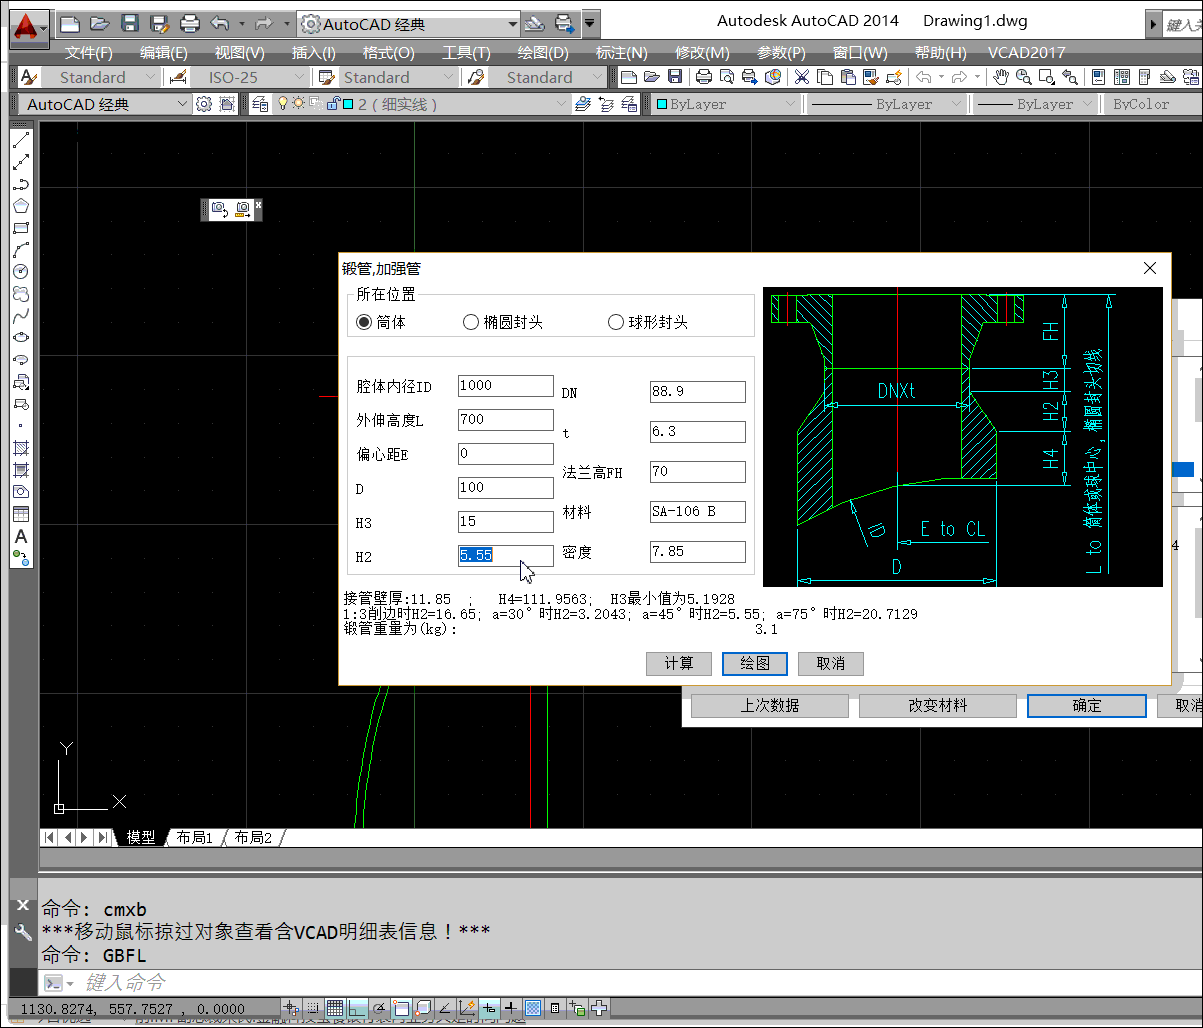Select the 筒体 radio button

364,323
